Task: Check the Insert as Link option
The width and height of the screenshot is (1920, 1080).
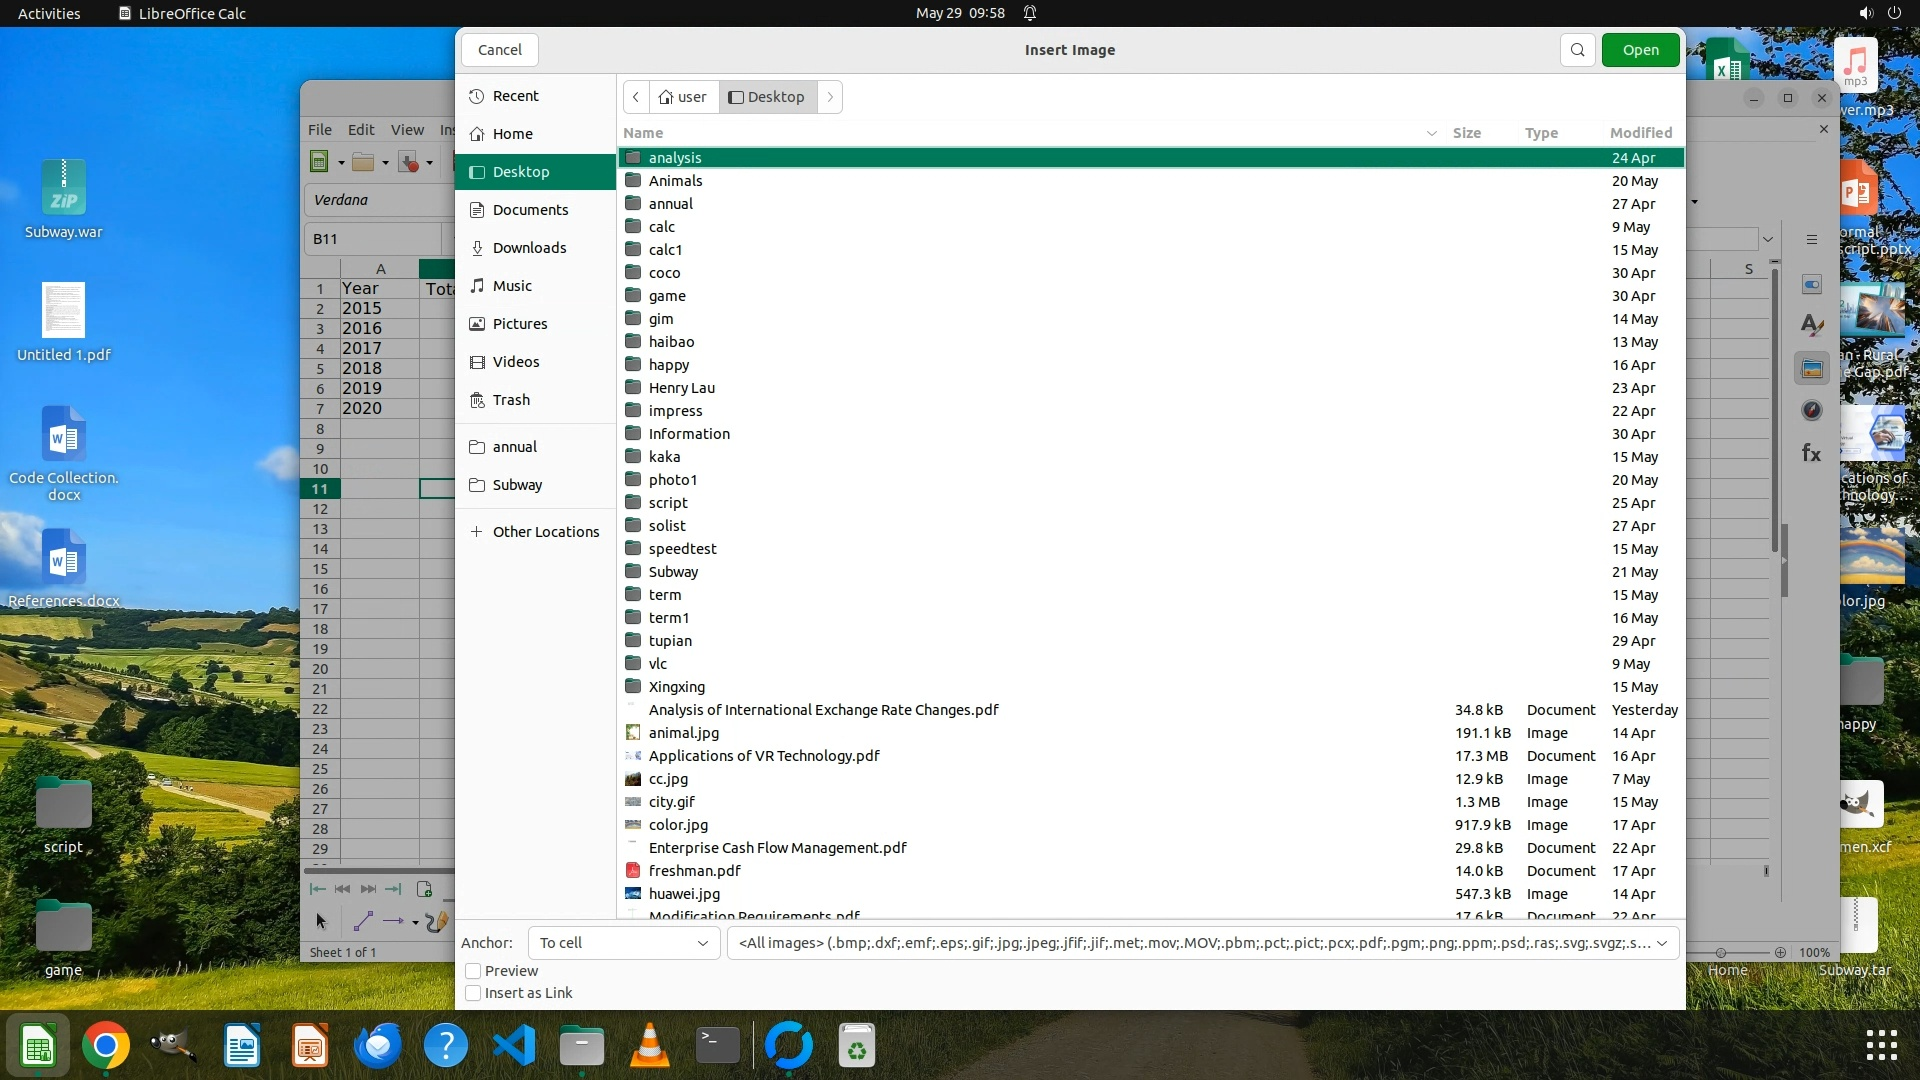Action: pos(474,993)
